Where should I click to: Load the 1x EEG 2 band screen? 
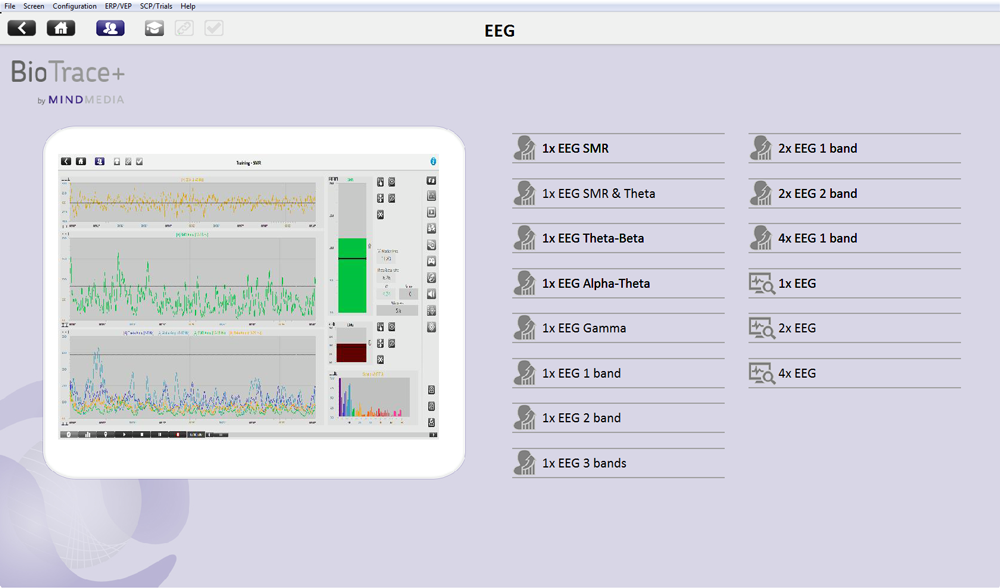pyautogui.click(x=618, y=418)
